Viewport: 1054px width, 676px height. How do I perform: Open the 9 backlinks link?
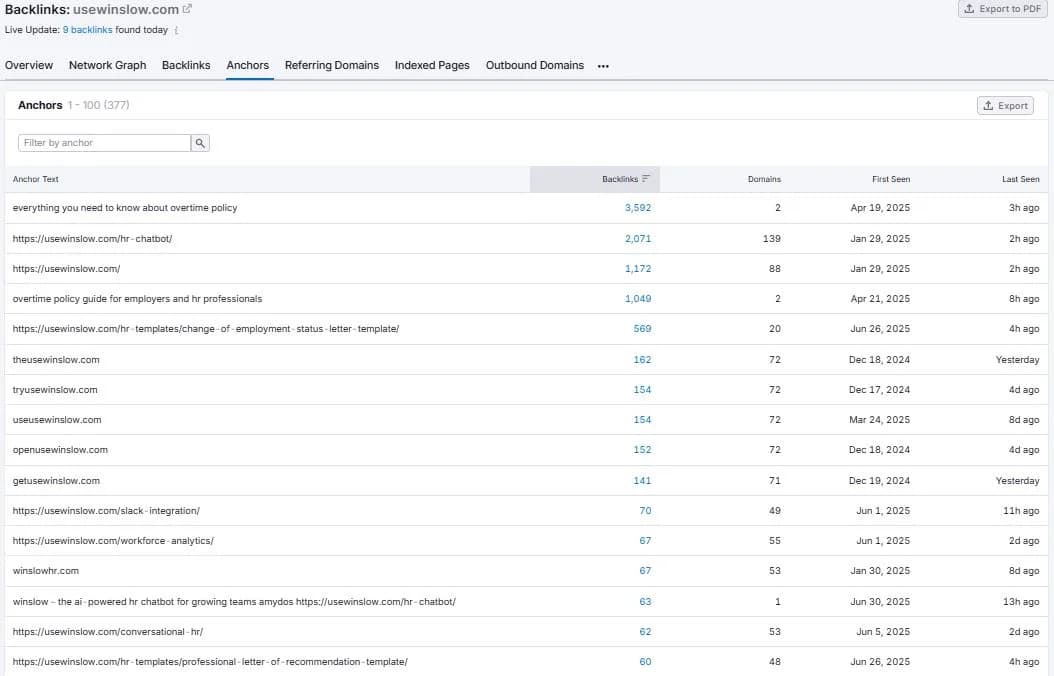[x=87, y=30]
